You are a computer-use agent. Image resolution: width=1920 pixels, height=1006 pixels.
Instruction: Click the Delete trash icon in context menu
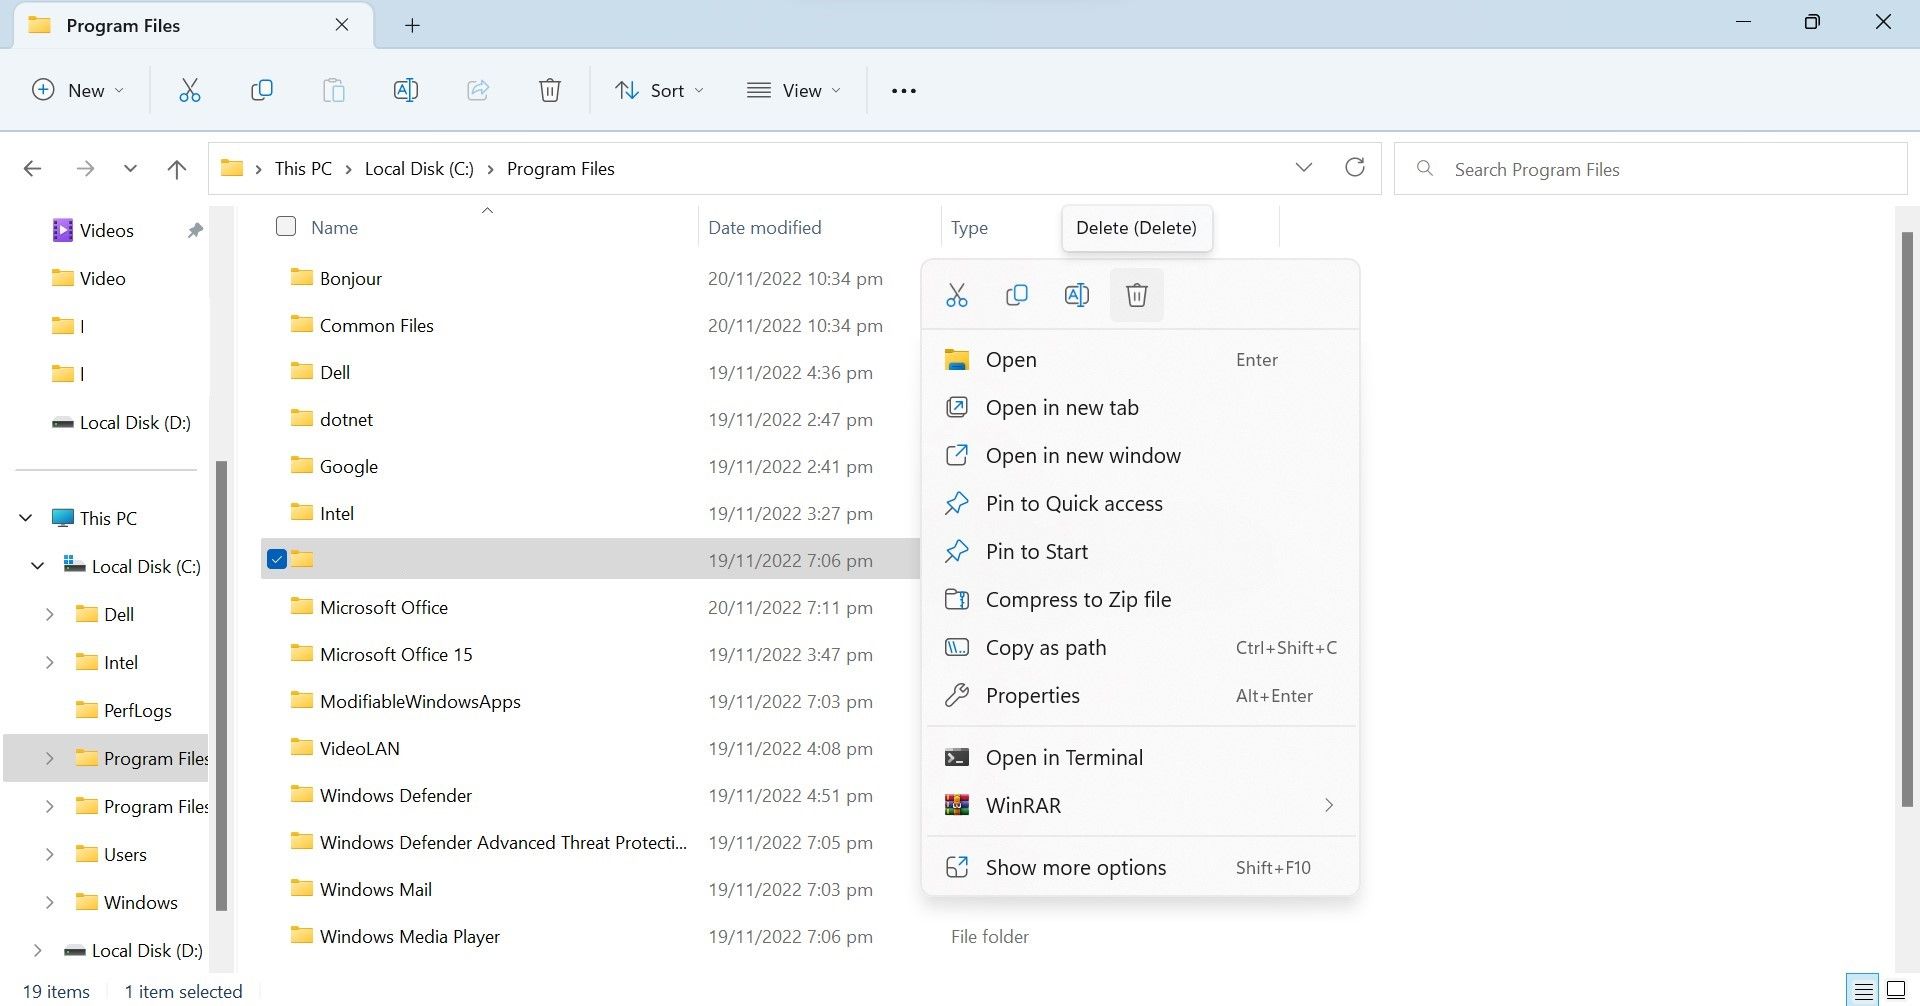tap(1137, 295)
